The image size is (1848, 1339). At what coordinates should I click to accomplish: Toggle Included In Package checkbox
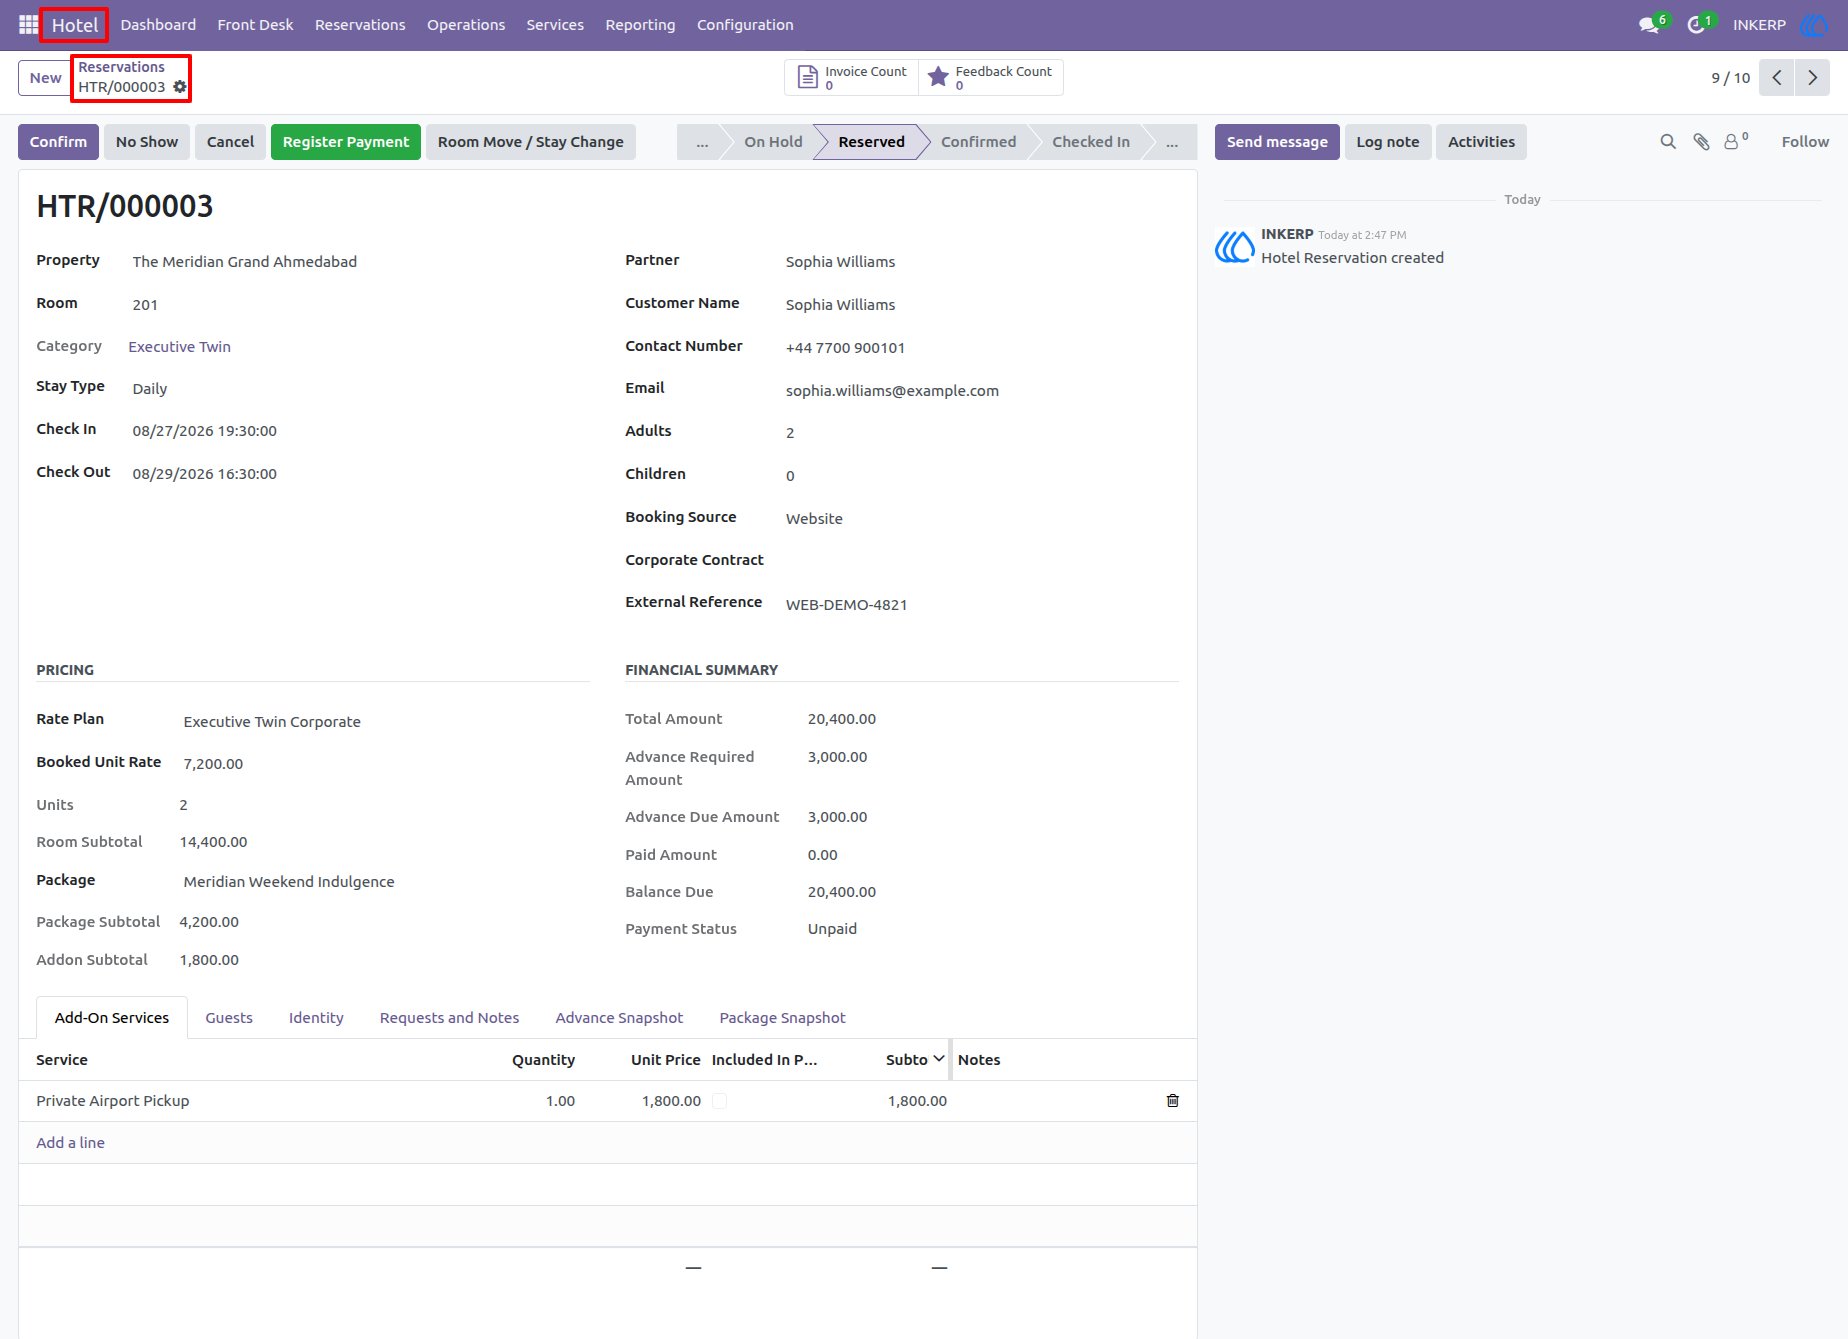pos(719,1101)
